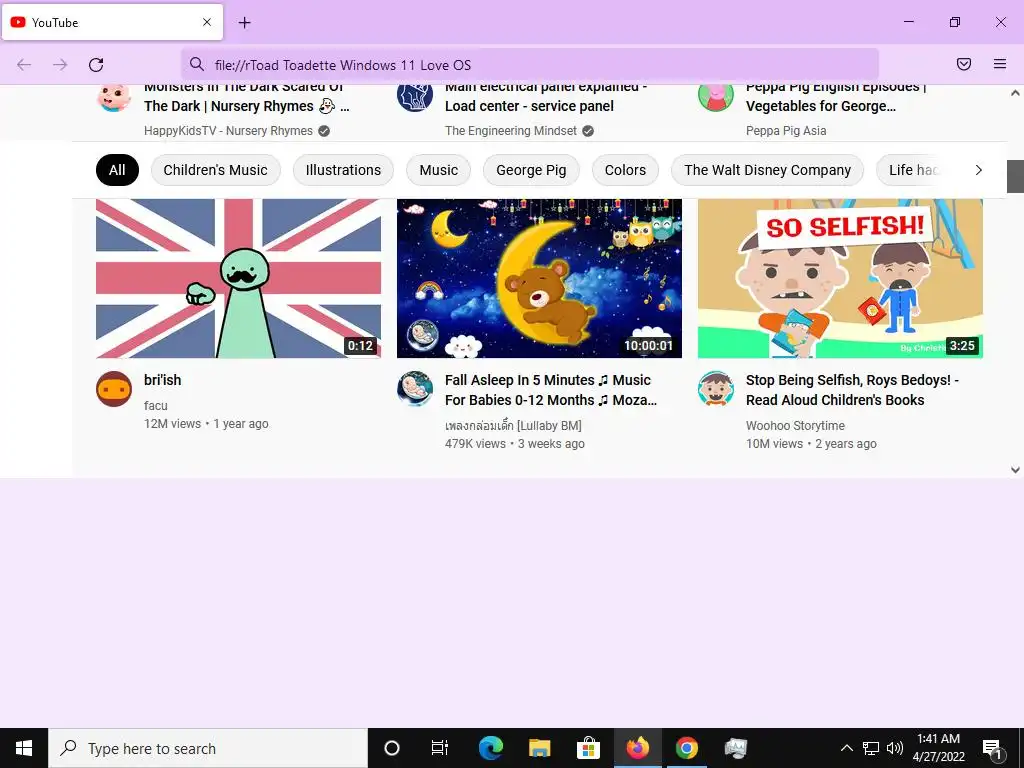Filter by Music chip

tap(438, 170)
